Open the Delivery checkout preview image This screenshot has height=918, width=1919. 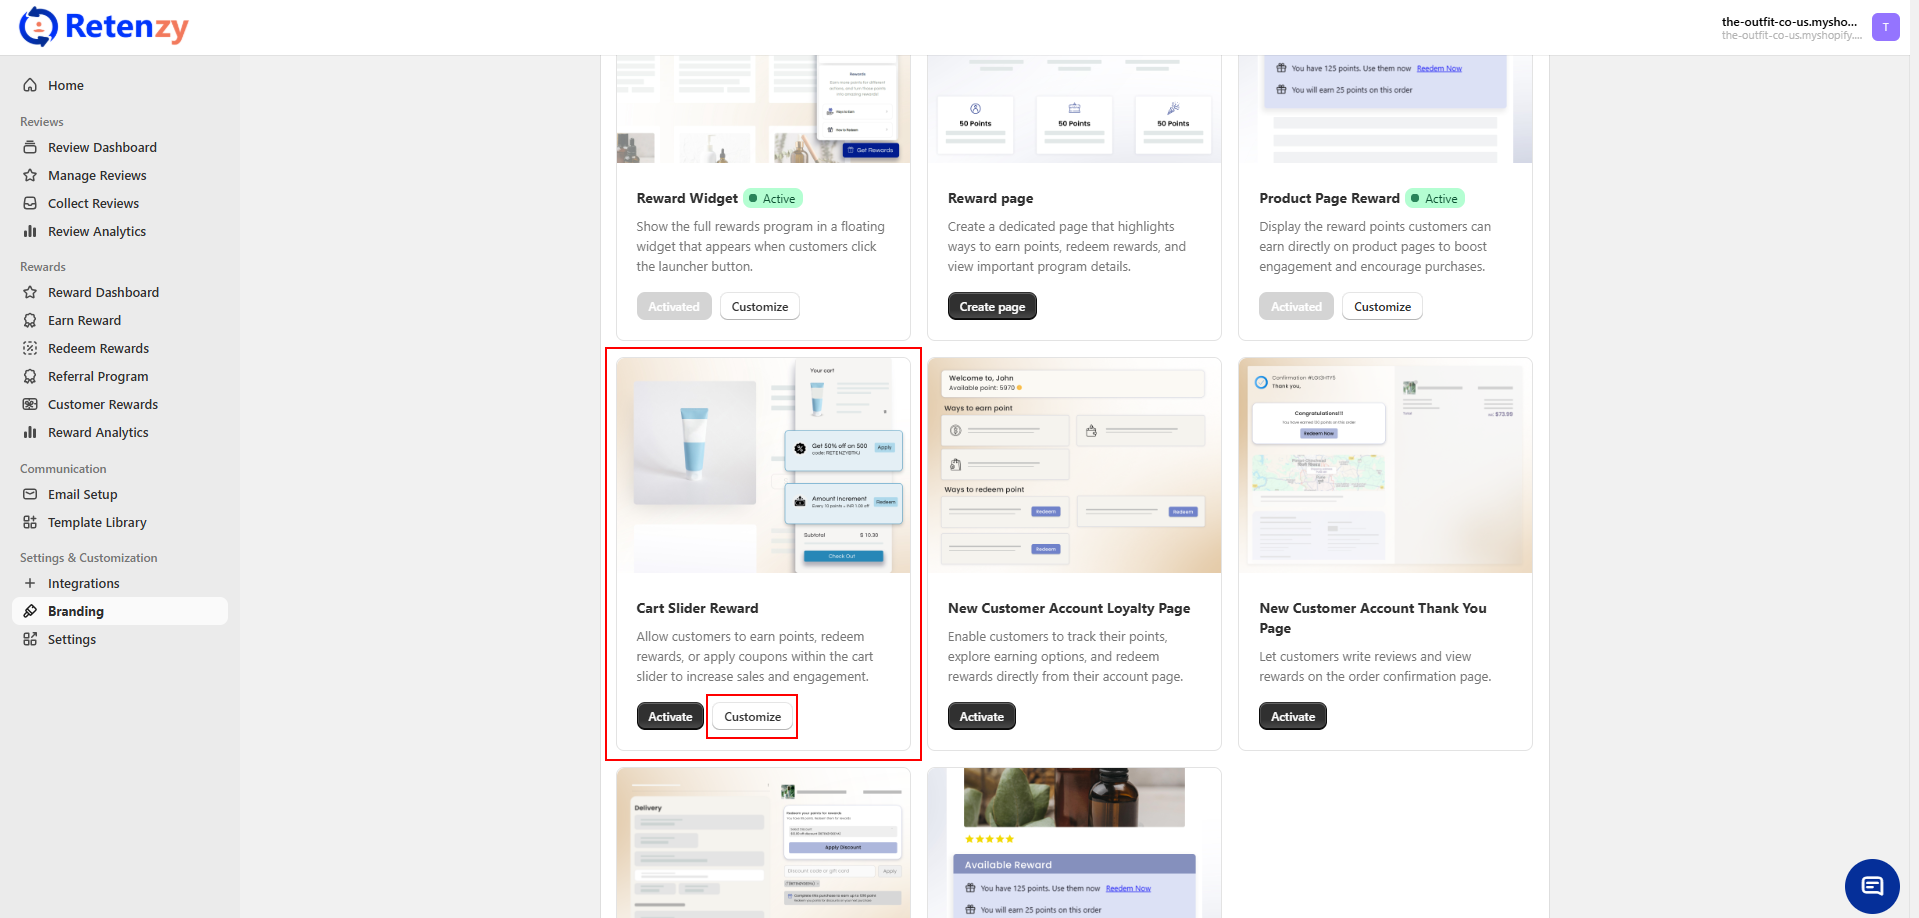[763, 843]
